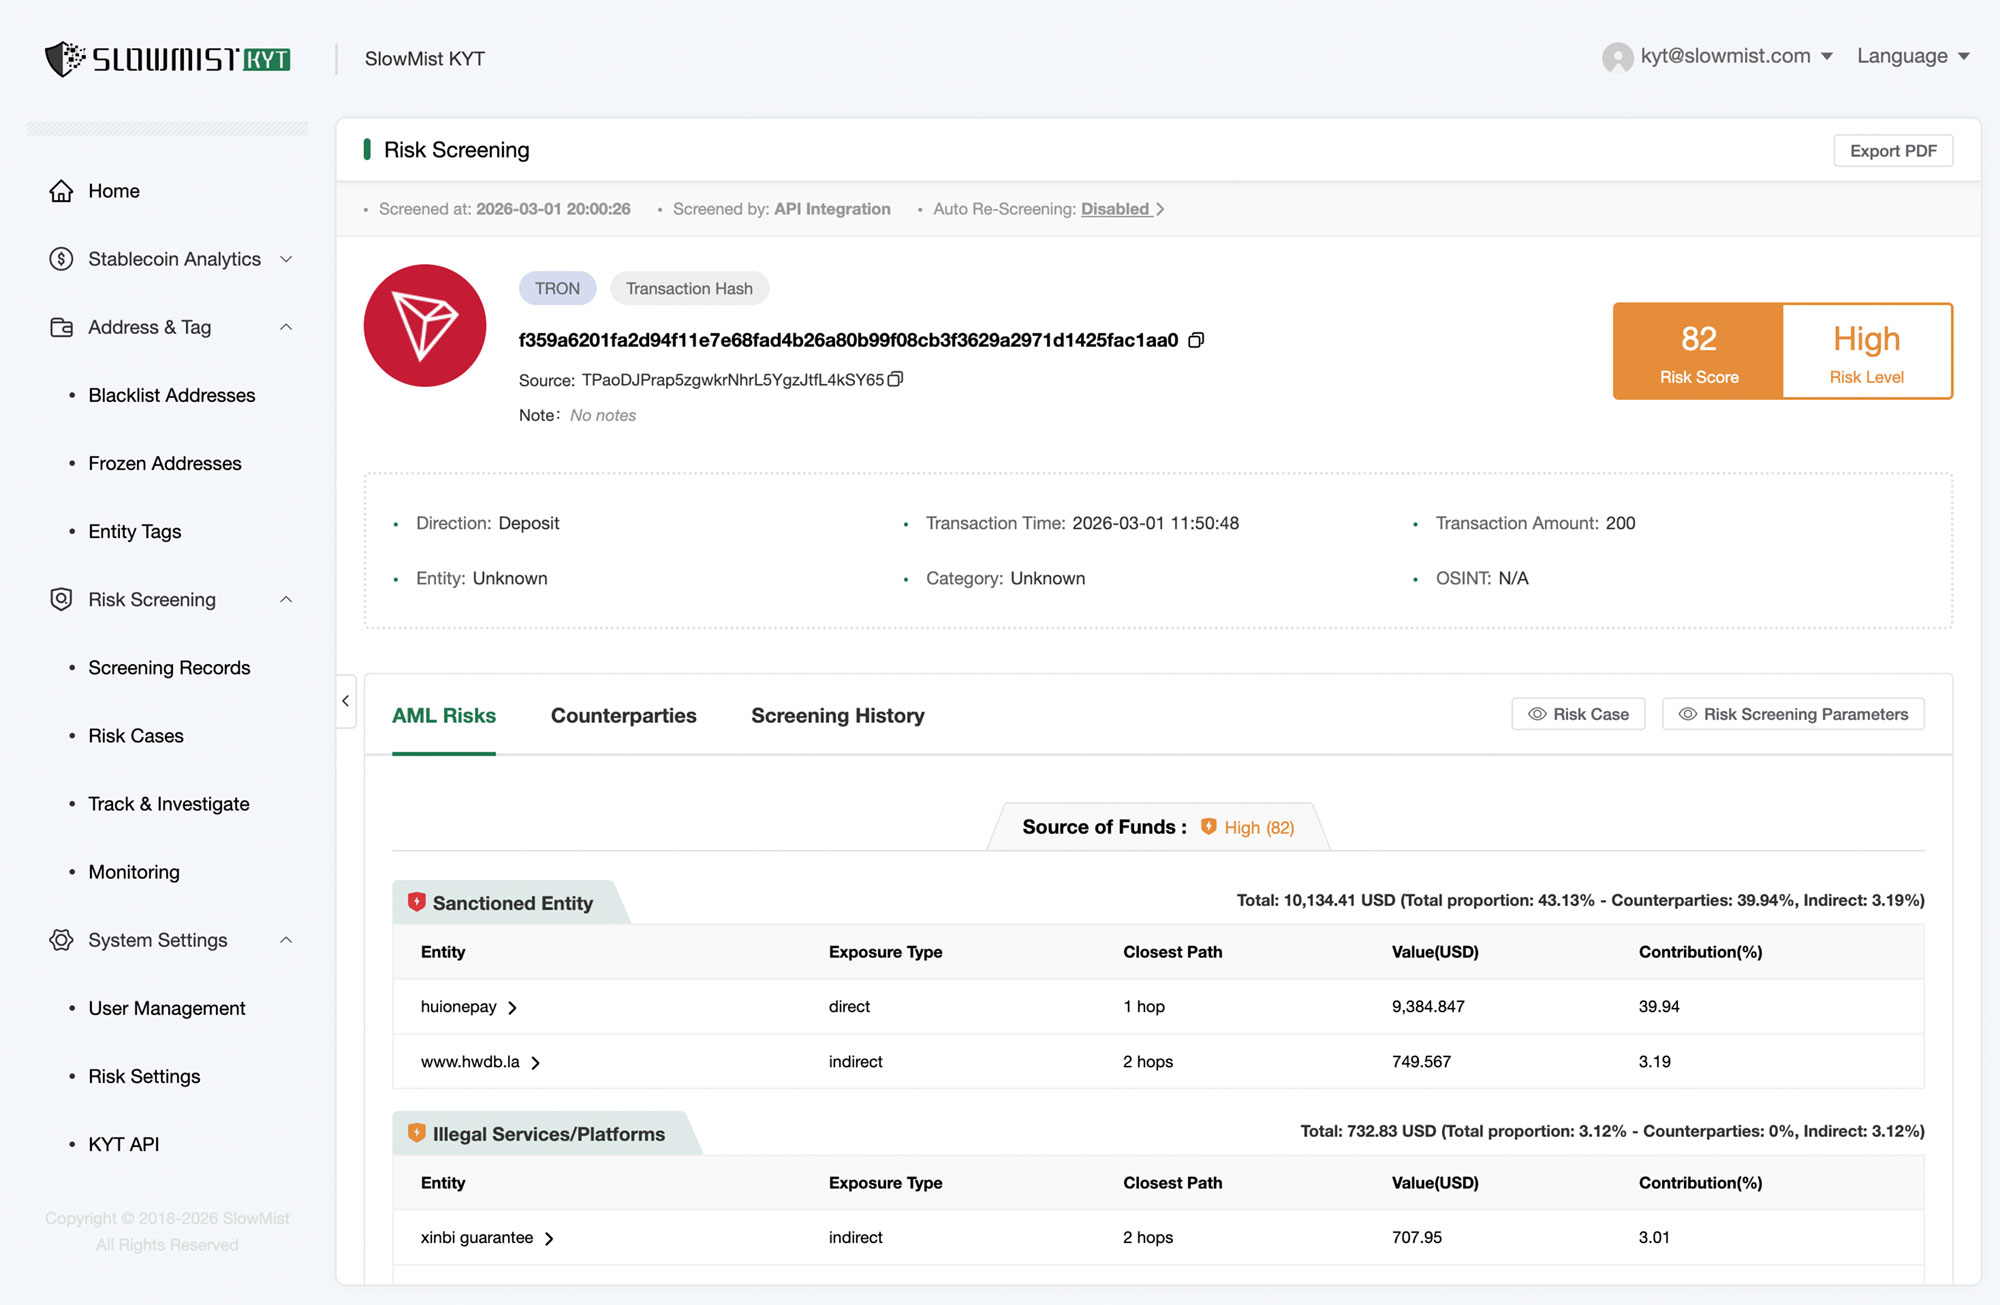Copy the source address via the copy icon

point(895,379)
